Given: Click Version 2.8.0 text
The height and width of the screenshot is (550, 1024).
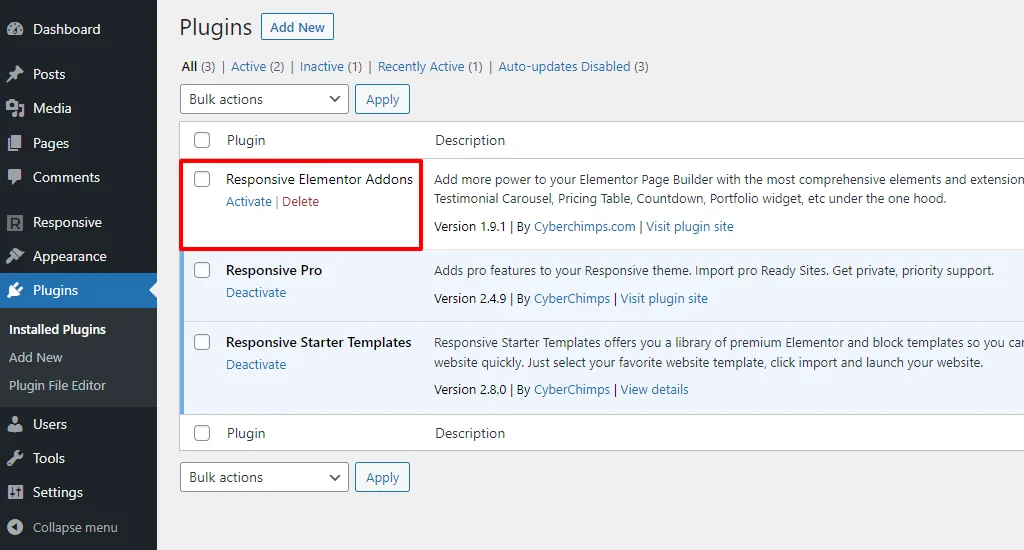Looking at the screenshot, I should tap(470, 390).
